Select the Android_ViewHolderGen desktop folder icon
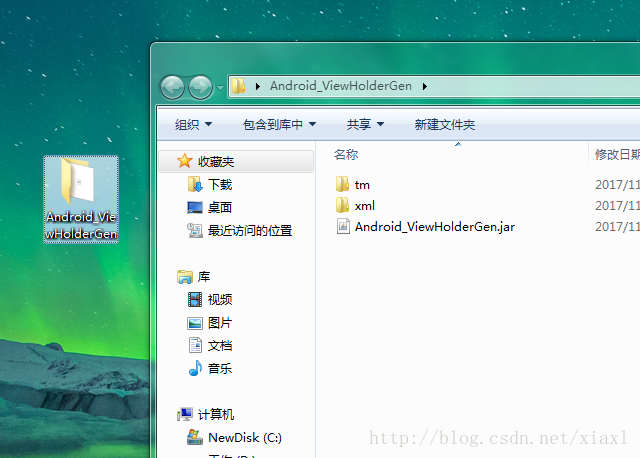This screenshot has width=640, height=458. [x=81, y=199]
